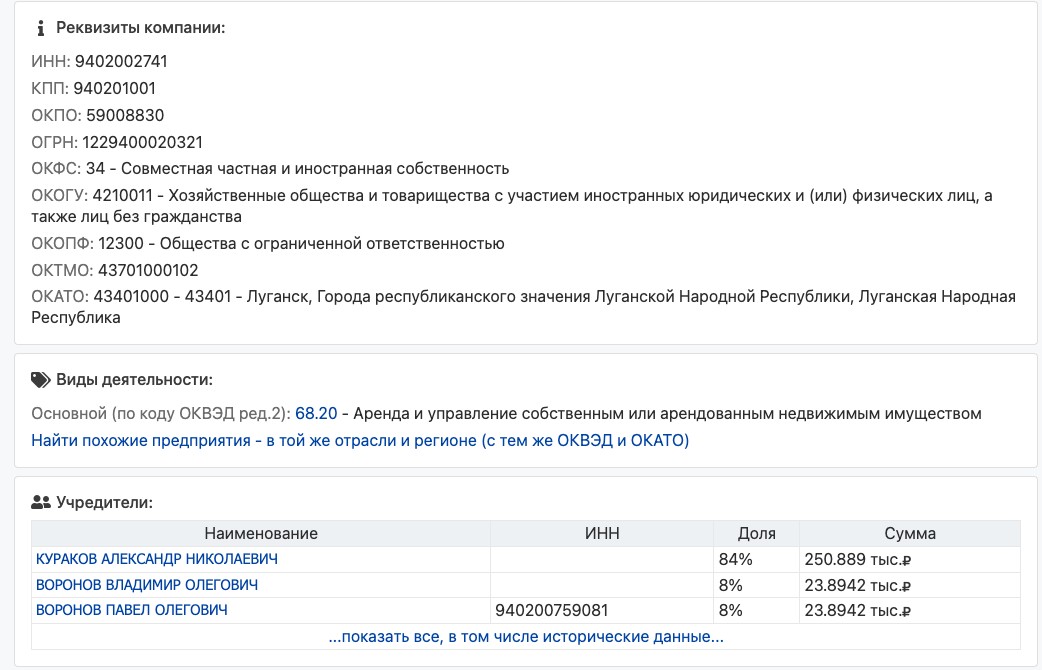This screenshot has width=1042, height=670.
Task: Click founder ИНН 940200759081 cell
Action: pyautogui.click(x=552, y=610)
